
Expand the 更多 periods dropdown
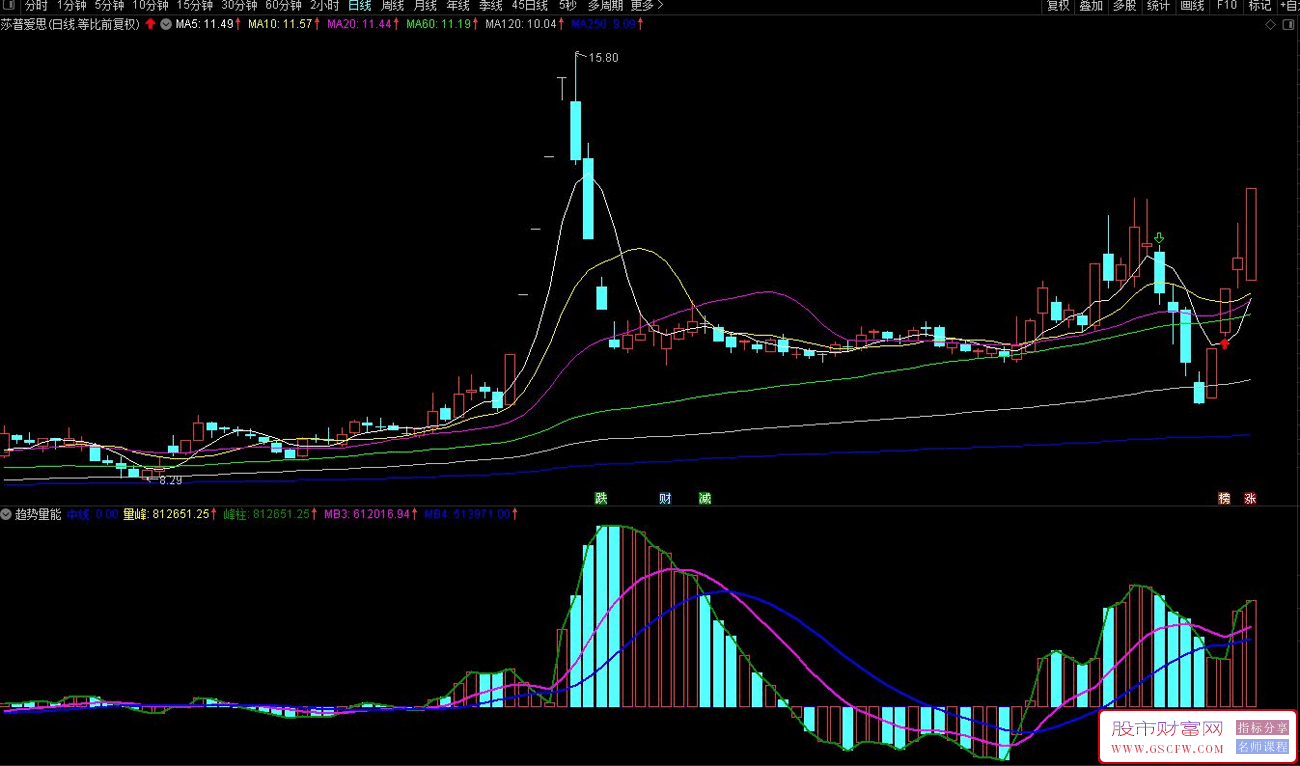646,6
